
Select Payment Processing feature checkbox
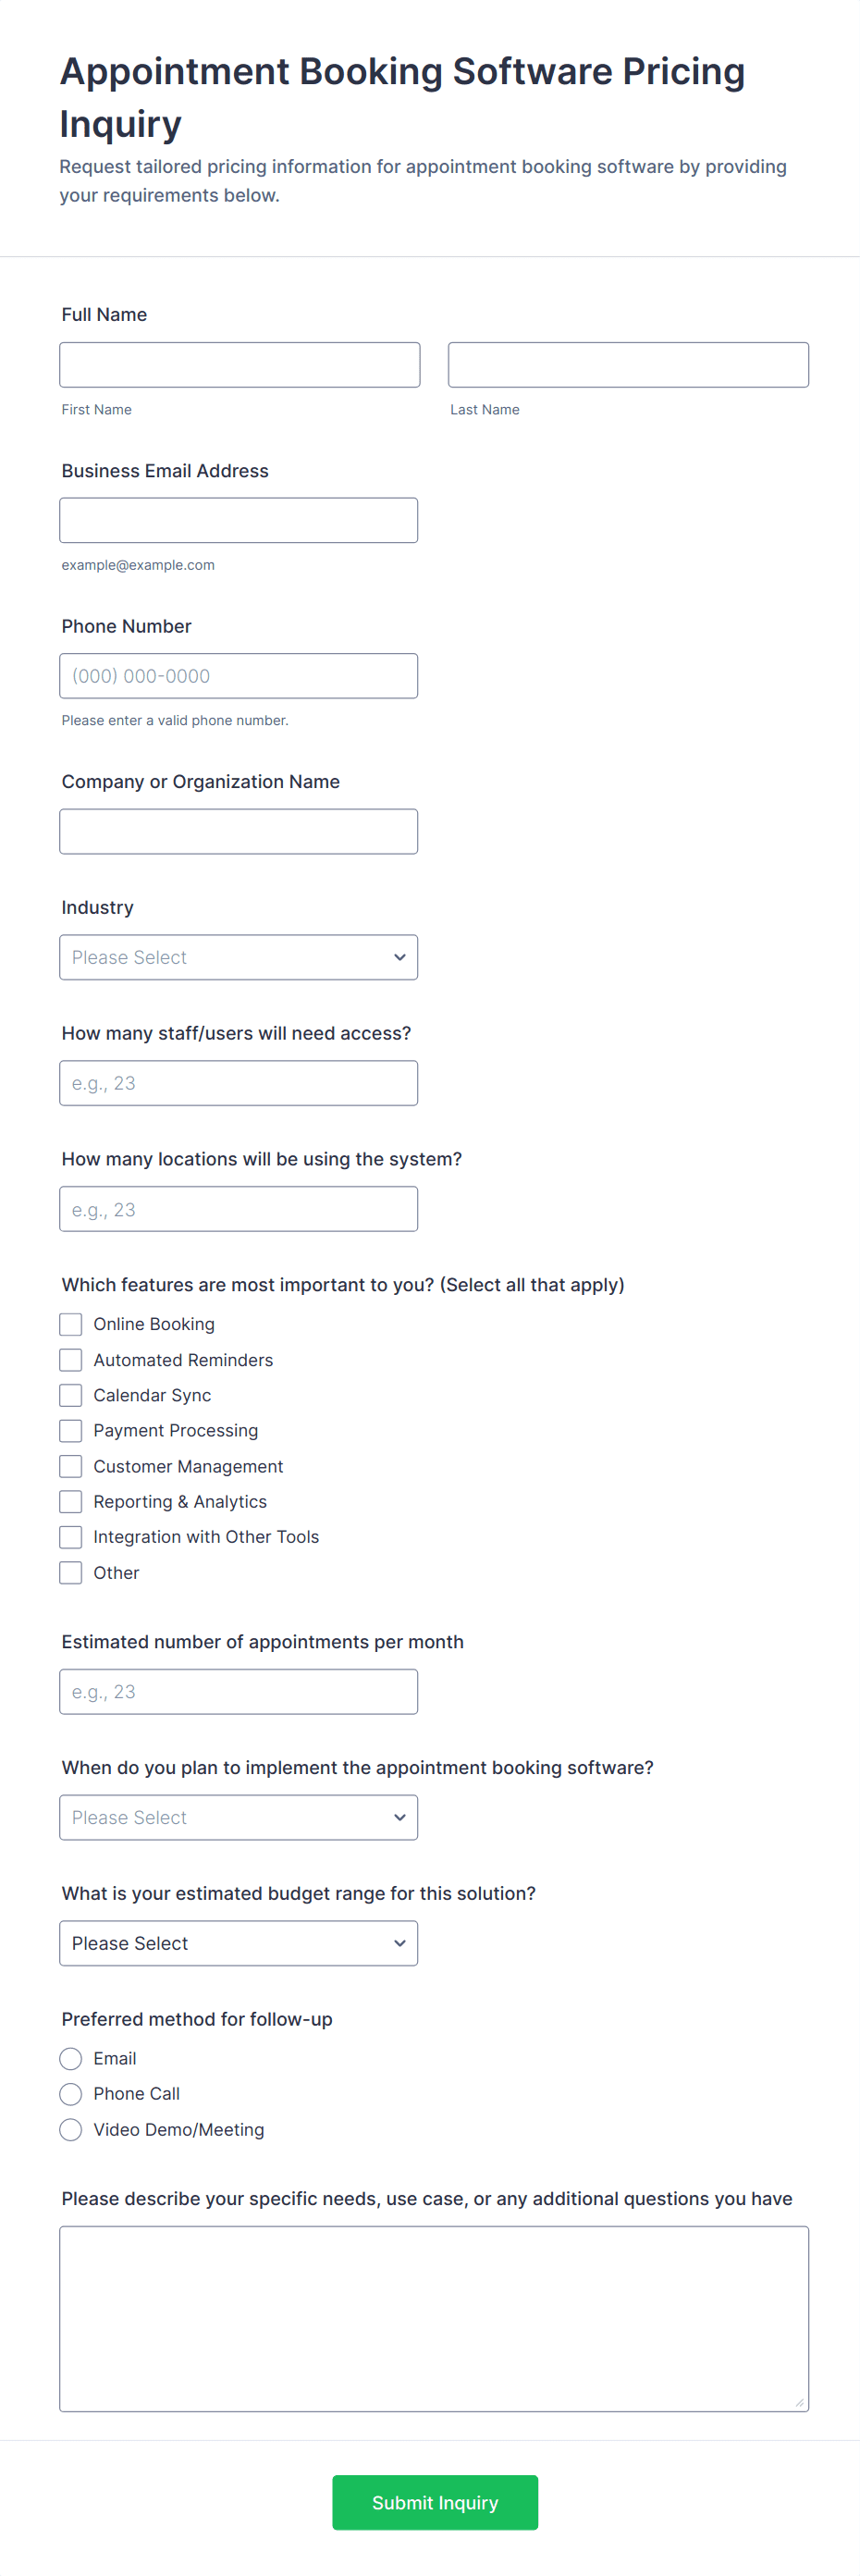click(x=71, y=1431)
